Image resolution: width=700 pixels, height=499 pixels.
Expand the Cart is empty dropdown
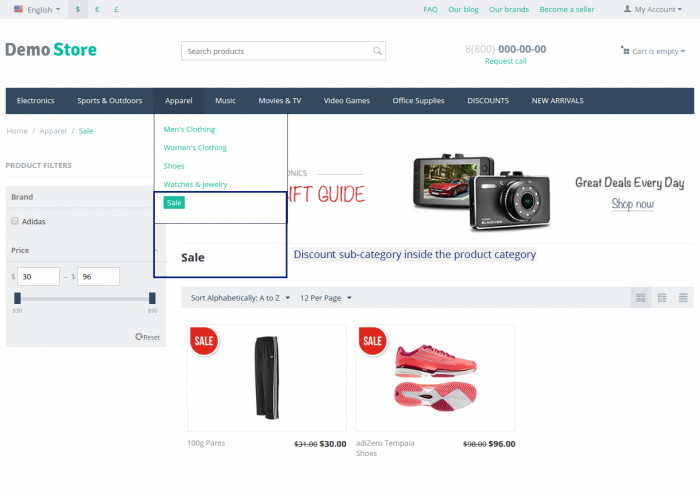653,51
